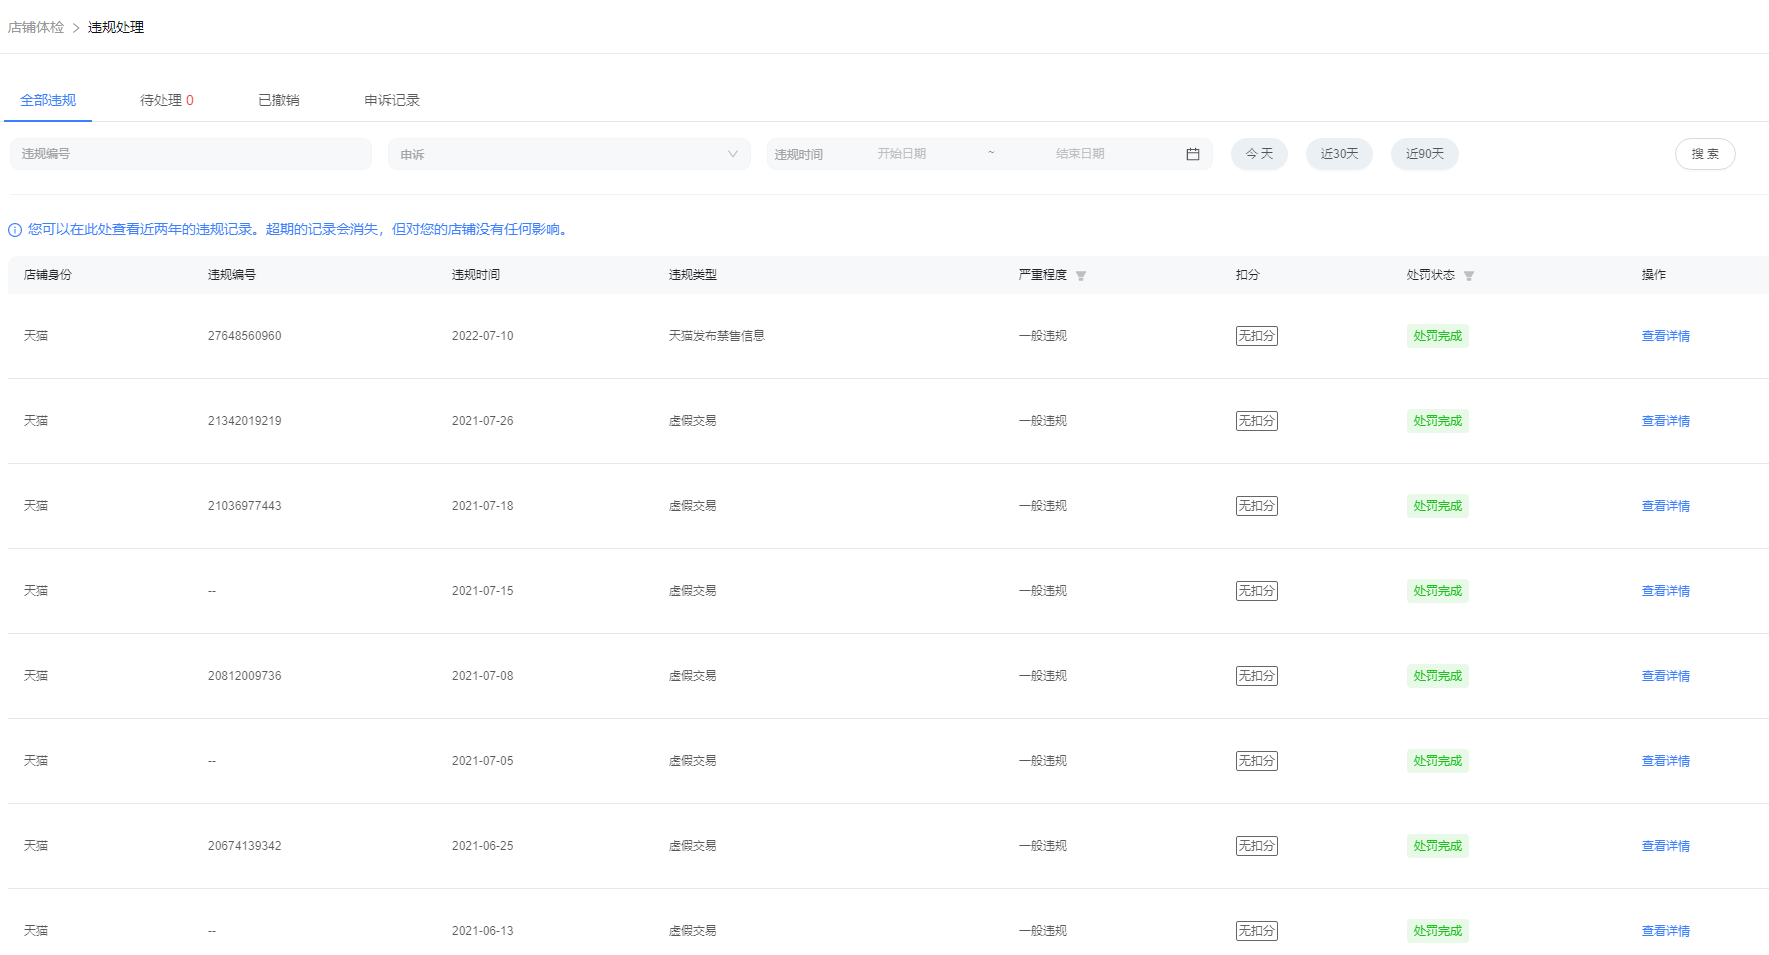Click the date 2022-07-10 cell
Image resolution: width=1769 pixels, height=955 pixels.
[483, 336]
